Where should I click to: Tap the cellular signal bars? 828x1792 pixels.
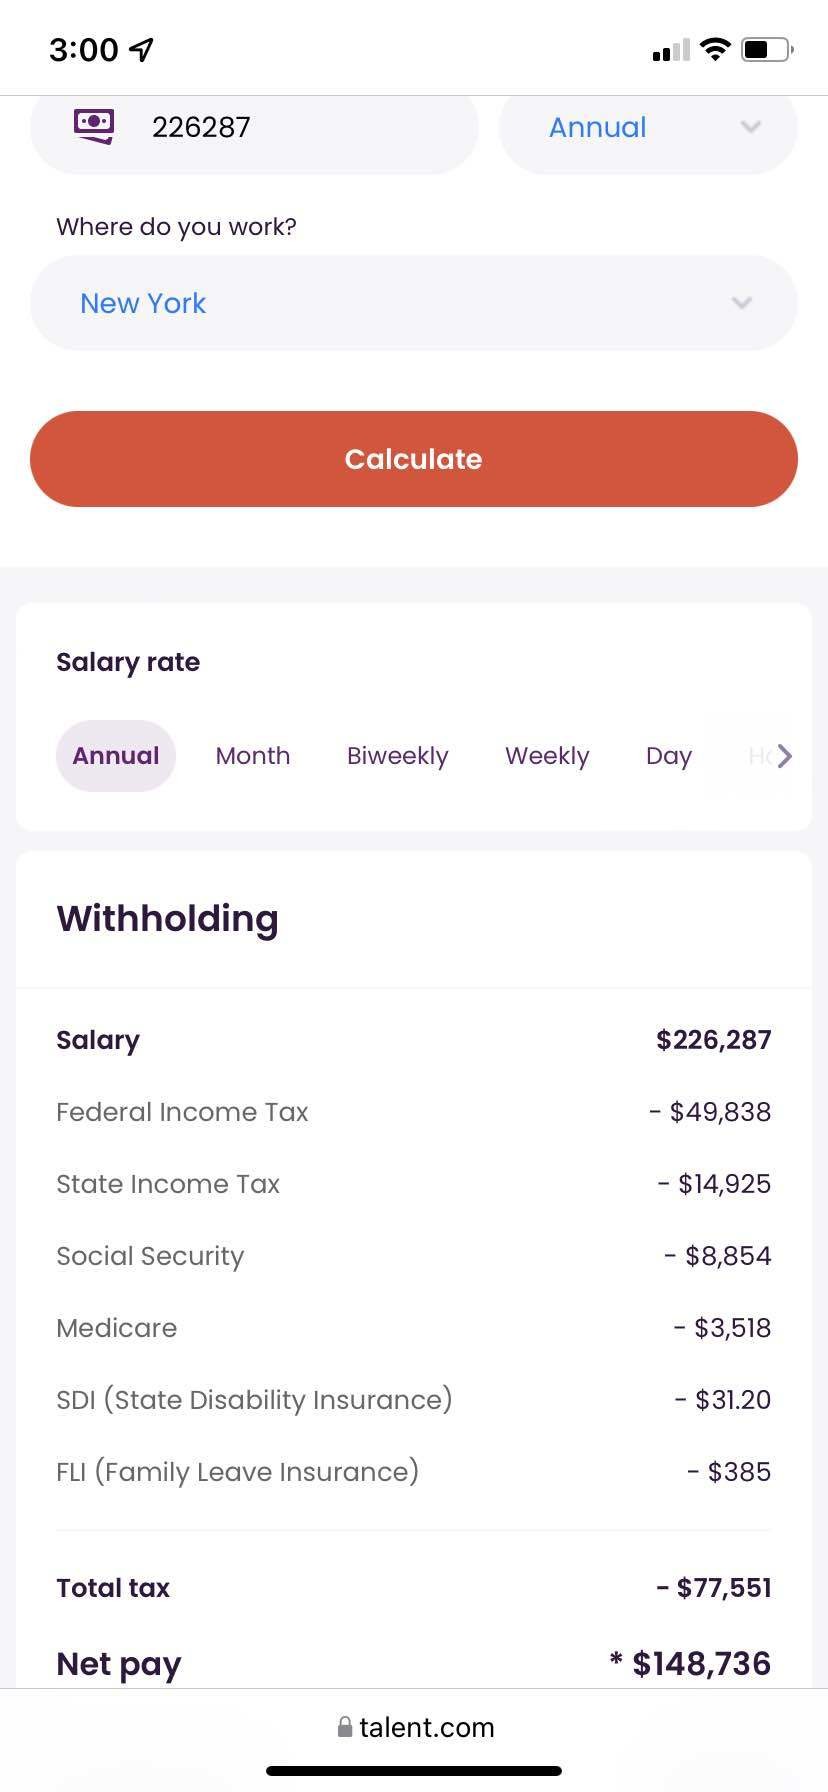[x=672, y=49]
